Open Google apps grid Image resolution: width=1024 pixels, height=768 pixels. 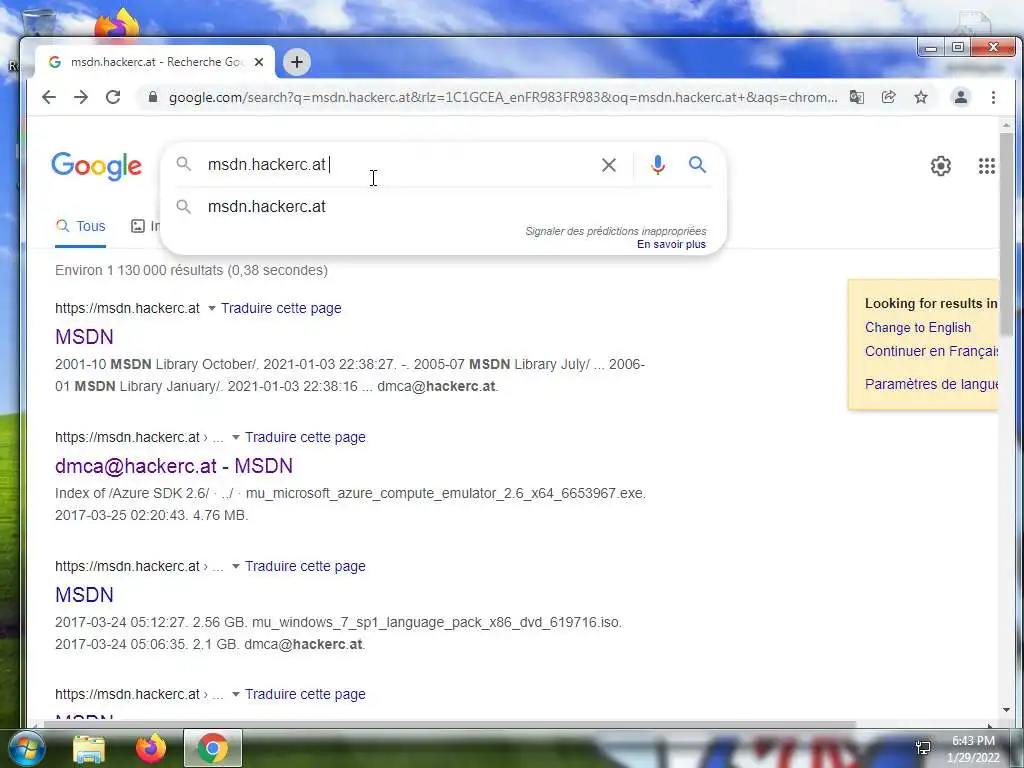tap(987, 166)
